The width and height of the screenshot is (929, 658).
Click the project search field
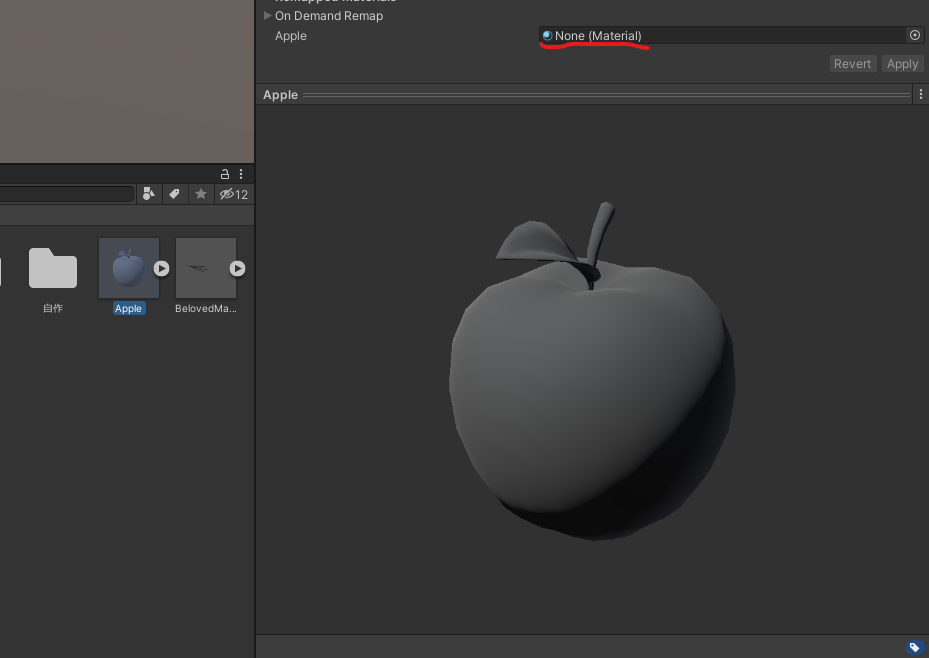point(66,194)
